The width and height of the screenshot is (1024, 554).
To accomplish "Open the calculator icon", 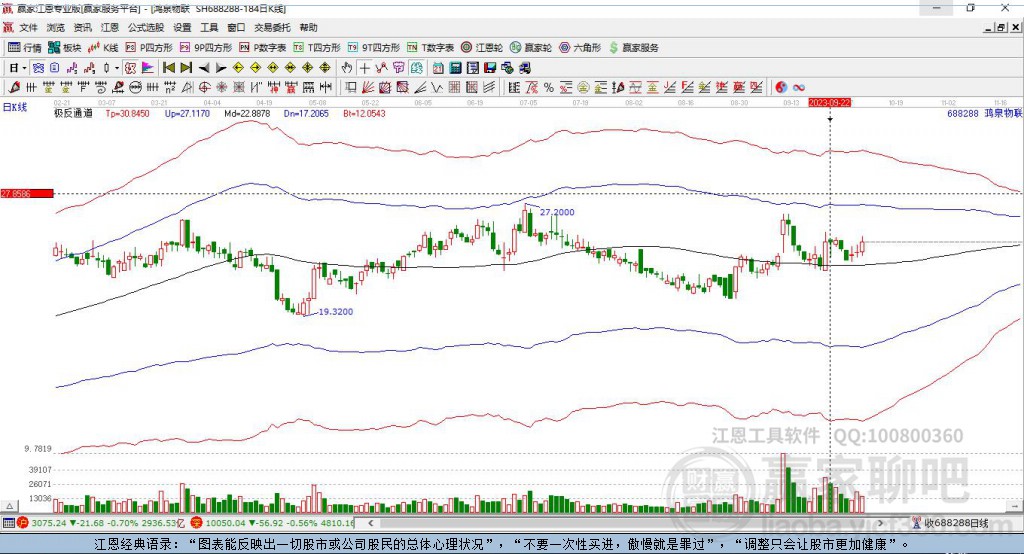I will [x=455, y=68].
